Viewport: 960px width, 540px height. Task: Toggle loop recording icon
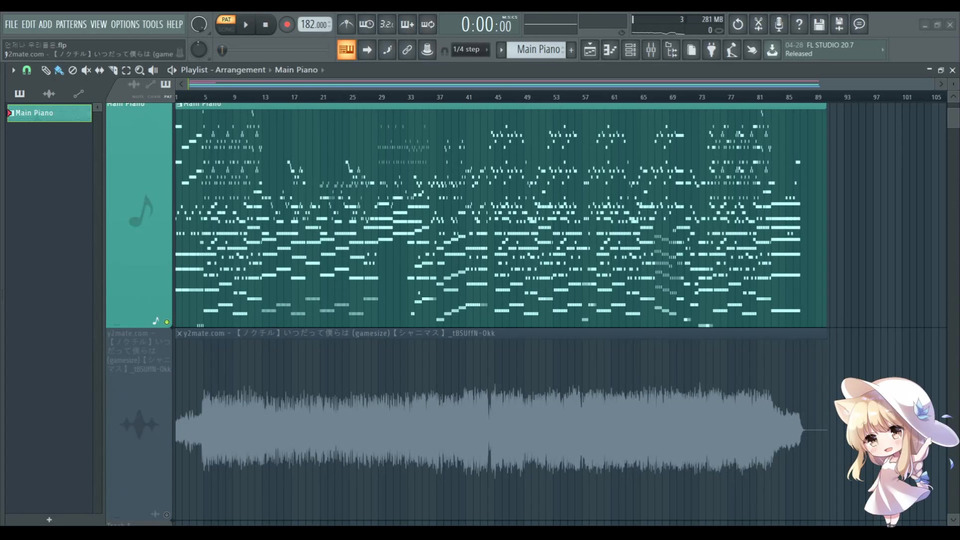pyautogui.click(x=427, y=24)
